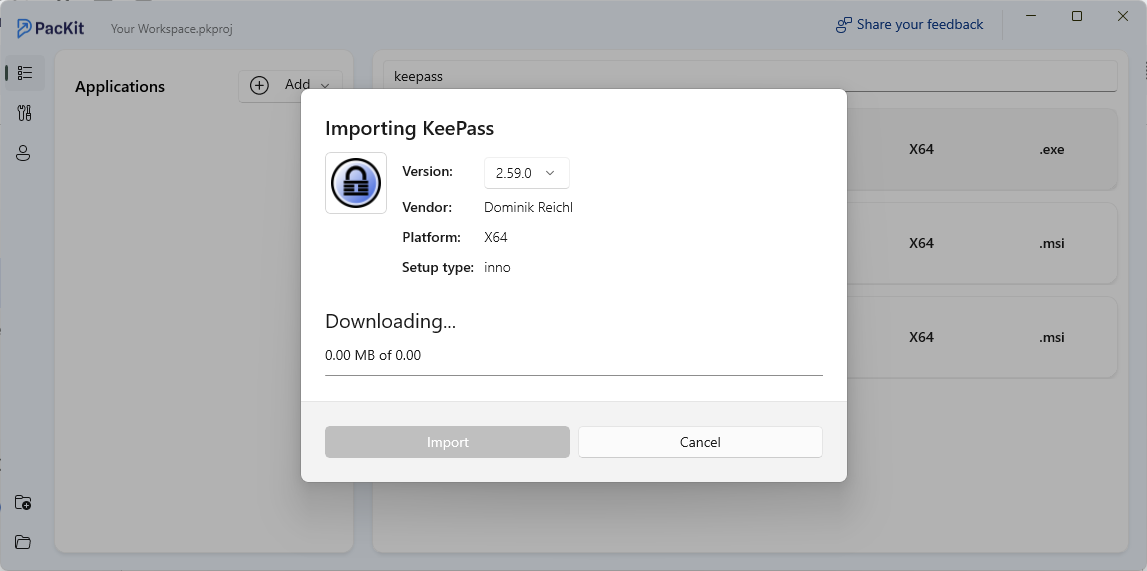Image resolution: width=1147 pixels, height=571 pixels.
Task: Click the KeePass padlock icon in dialog
Action: click(x=356, y=183)
